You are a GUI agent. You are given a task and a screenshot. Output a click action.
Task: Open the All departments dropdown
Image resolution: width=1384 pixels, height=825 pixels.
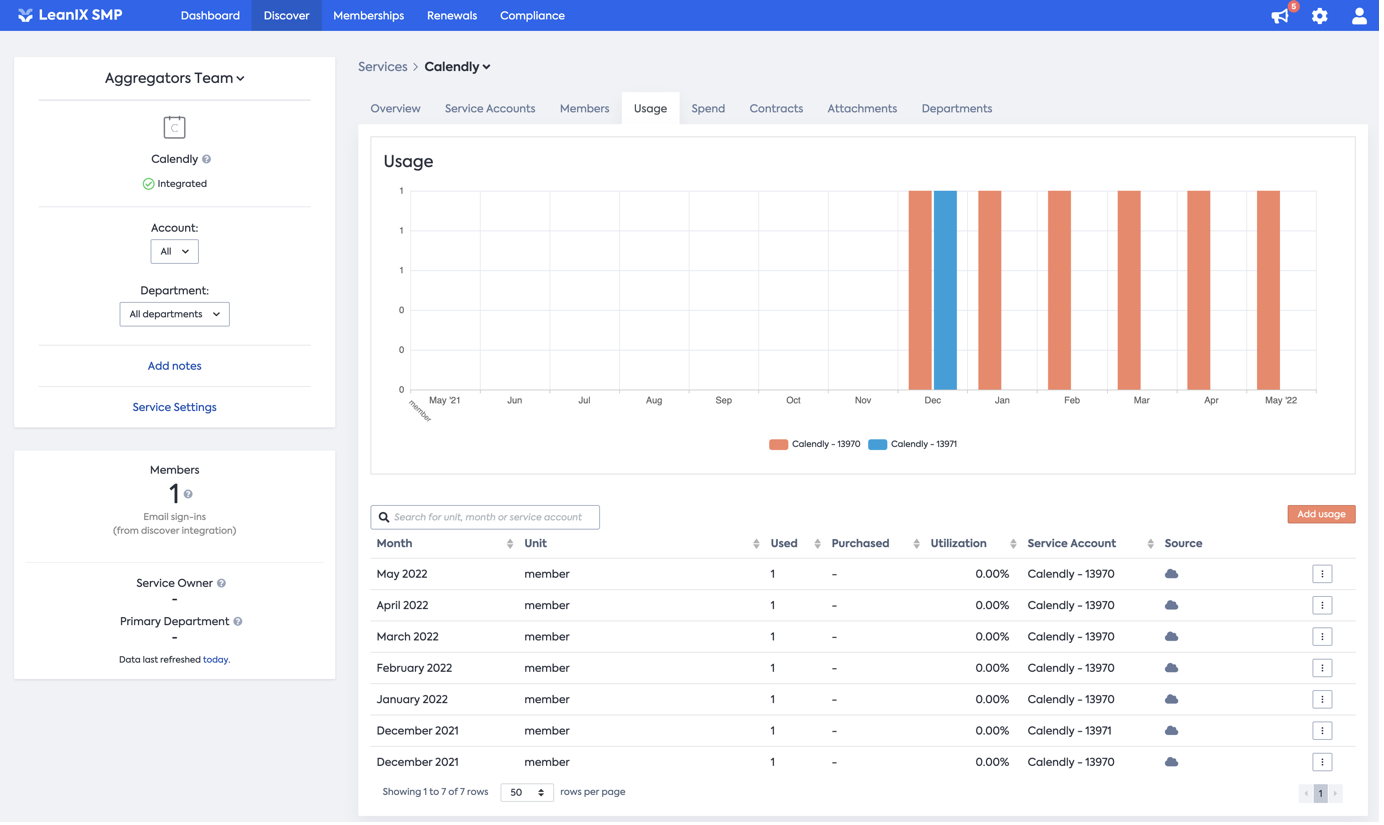tap(175, 315)
